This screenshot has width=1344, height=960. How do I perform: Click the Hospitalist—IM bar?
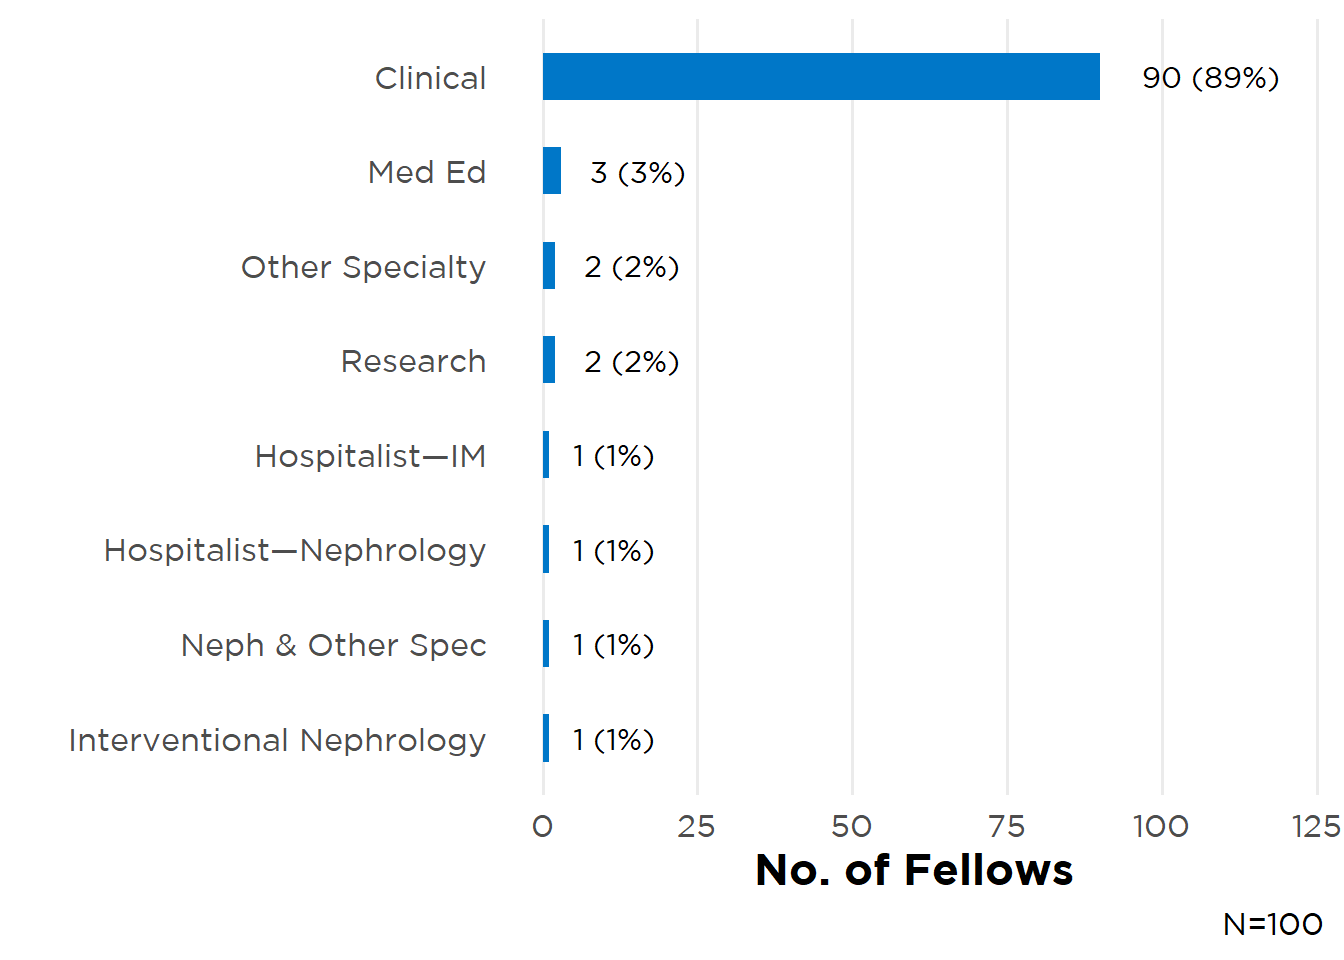(546, 455)
